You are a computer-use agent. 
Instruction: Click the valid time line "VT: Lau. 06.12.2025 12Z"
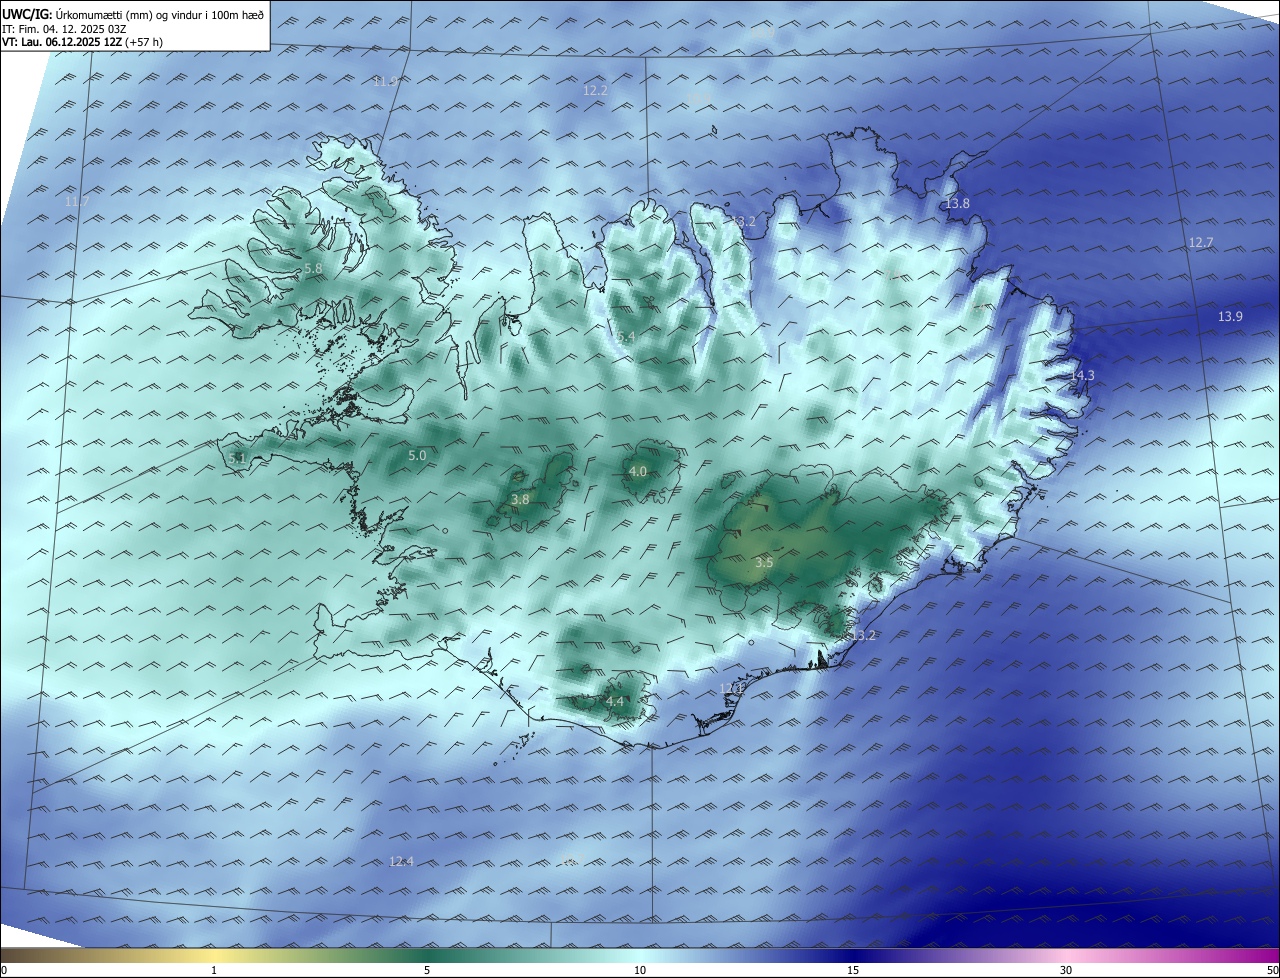62,42
